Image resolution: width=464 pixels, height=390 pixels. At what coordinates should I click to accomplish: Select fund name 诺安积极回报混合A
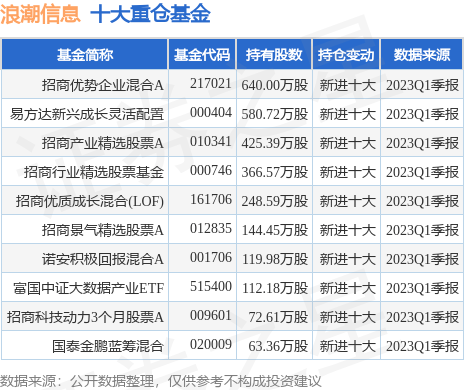pyautogui.click(x=103, y=259)
